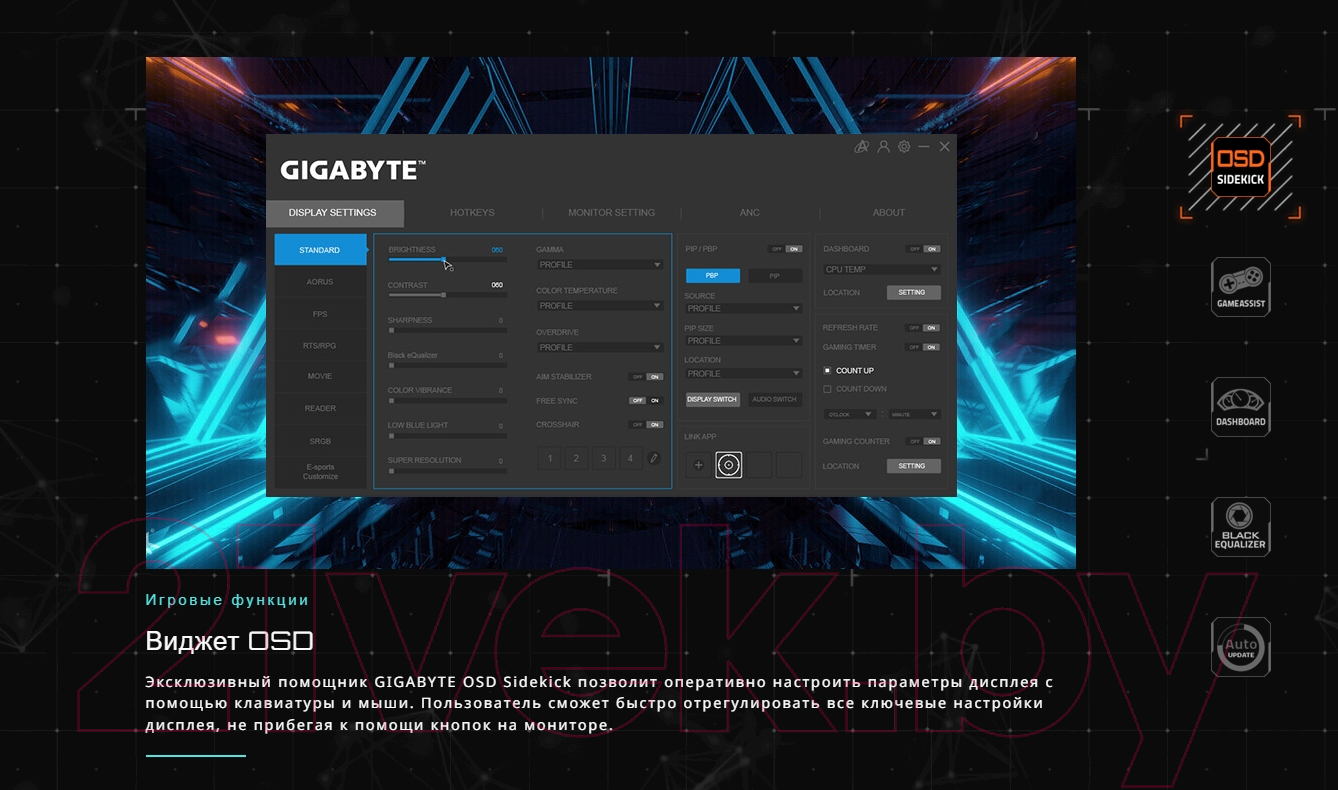Close the OSD Sidekick window
Screen dimensions: 1338x790
944,147
